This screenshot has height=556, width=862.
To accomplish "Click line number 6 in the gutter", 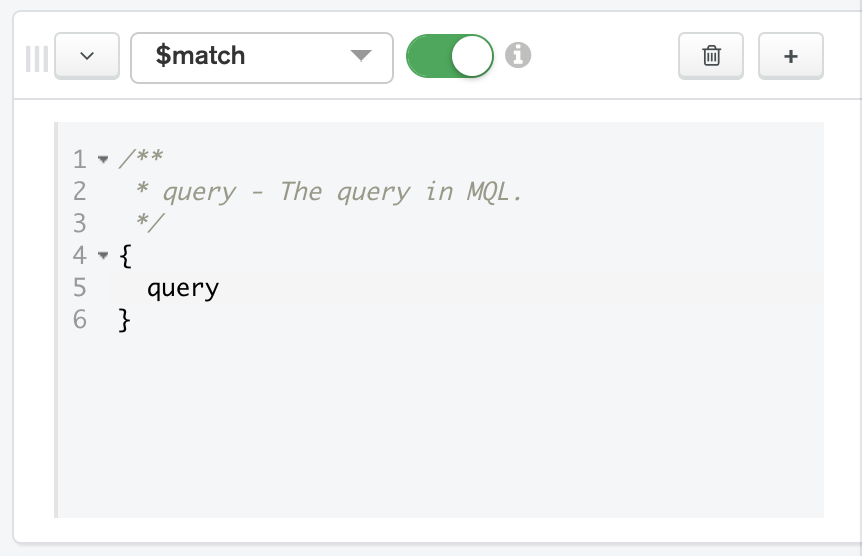I will 79,320.
